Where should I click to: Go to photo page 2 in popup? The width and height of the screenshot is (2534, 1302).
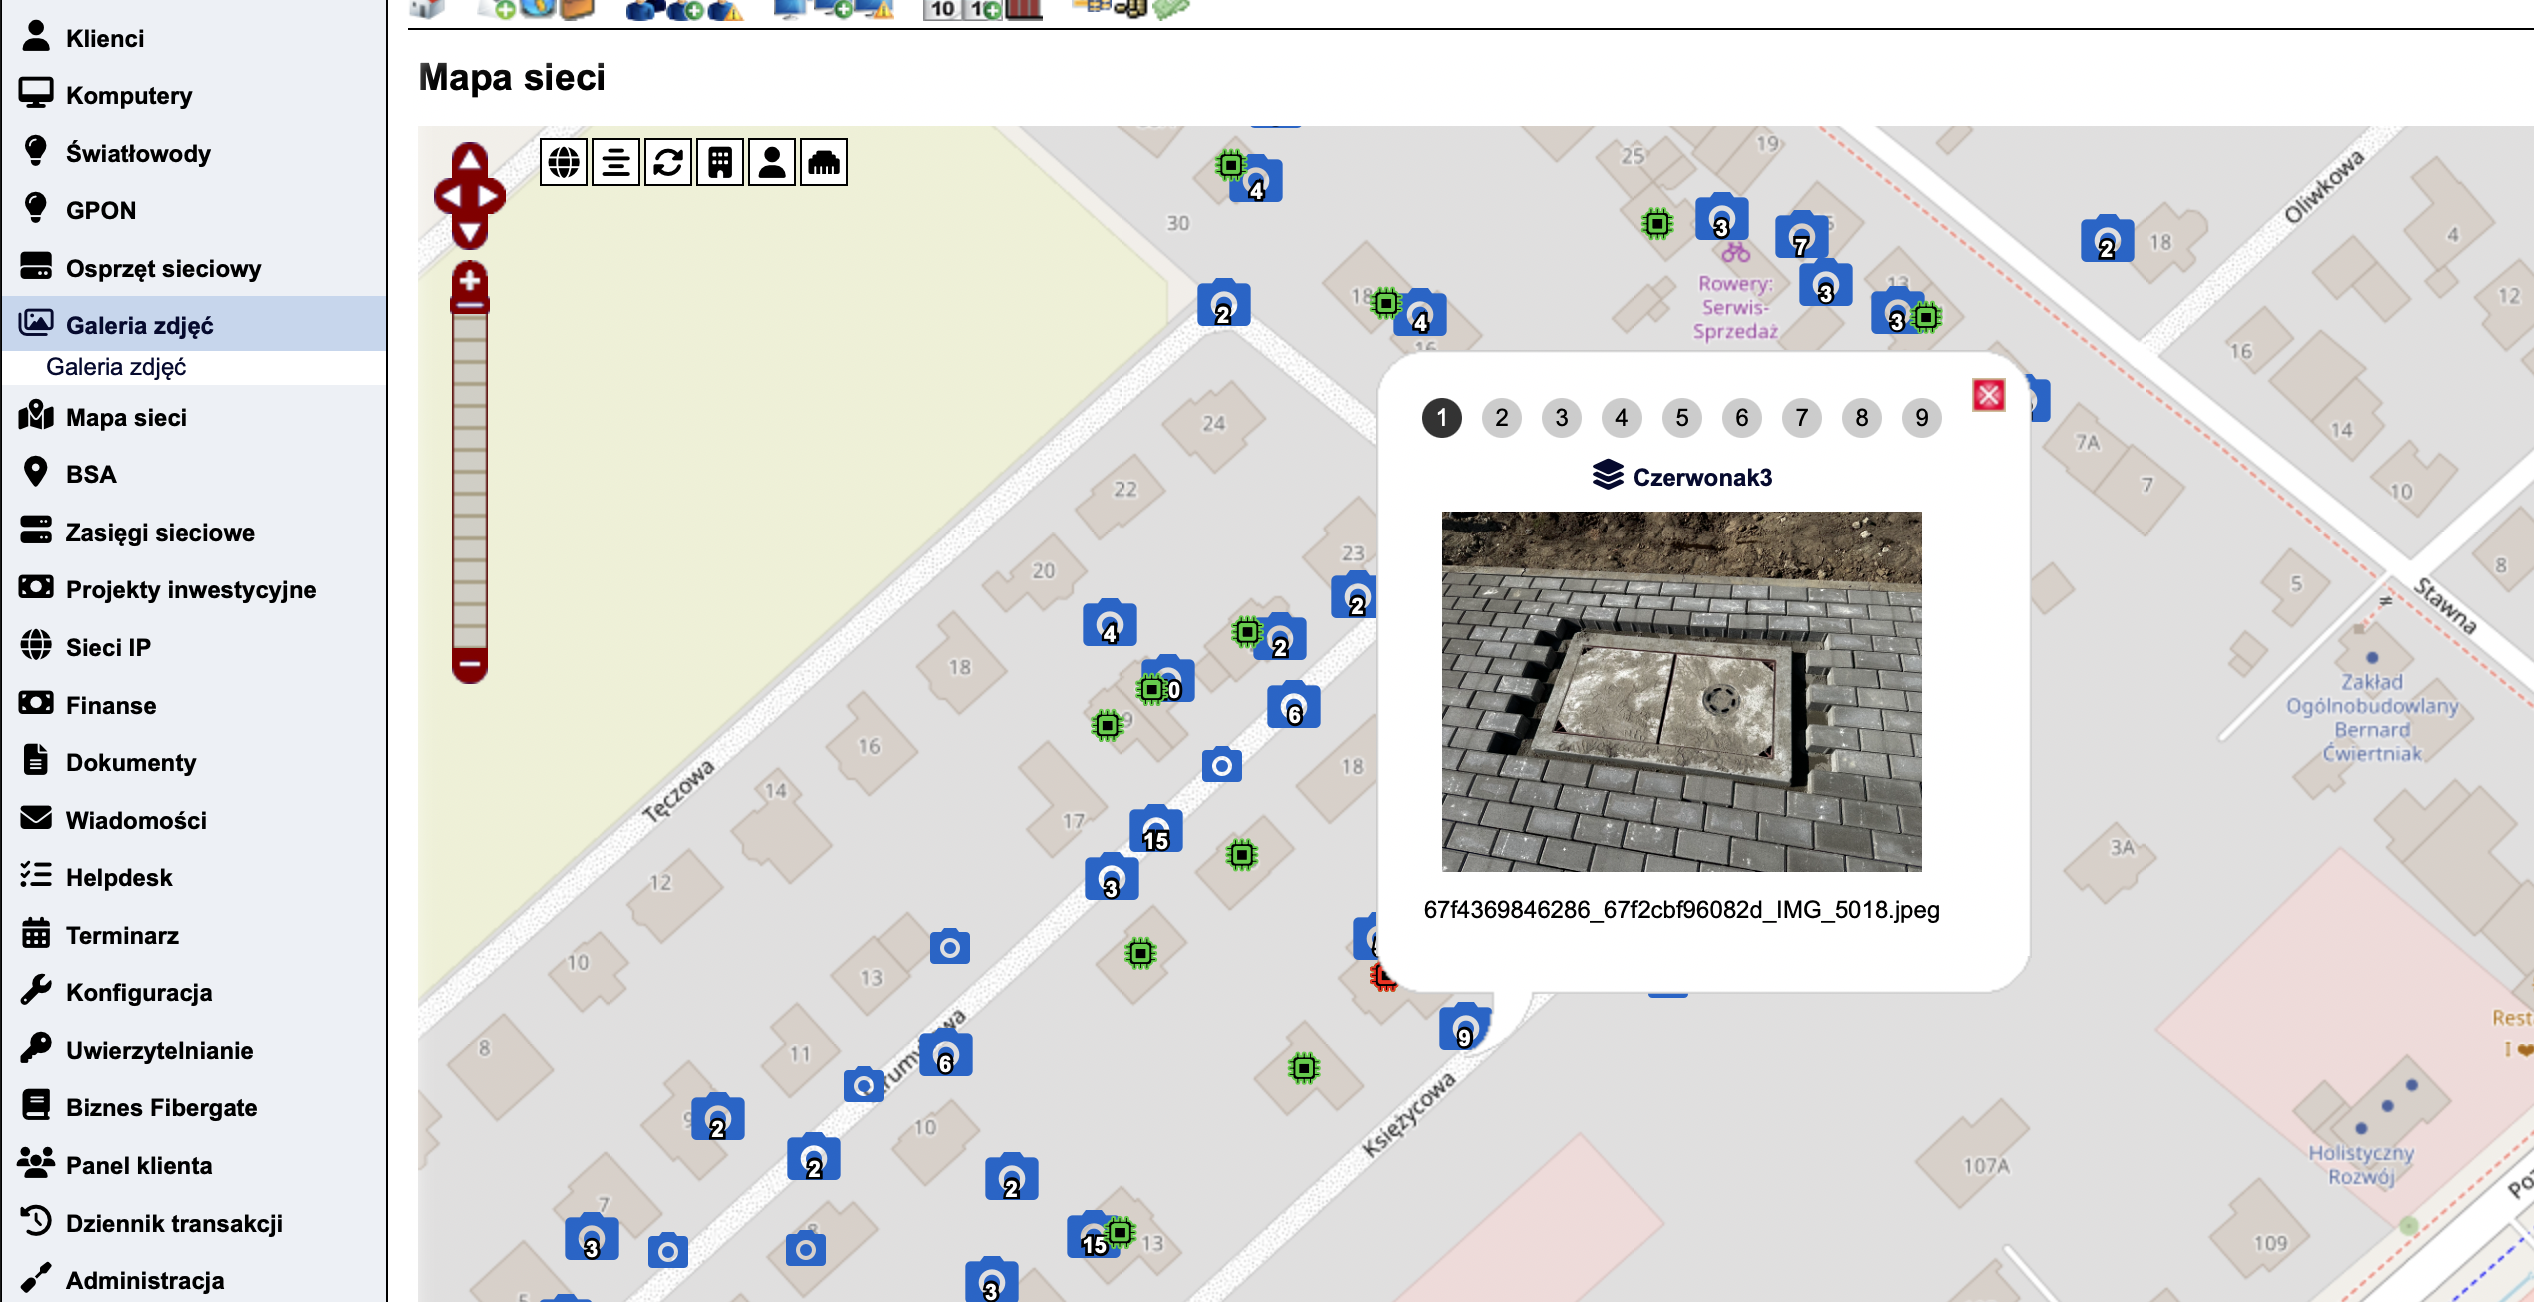(x=1502, y=418)
